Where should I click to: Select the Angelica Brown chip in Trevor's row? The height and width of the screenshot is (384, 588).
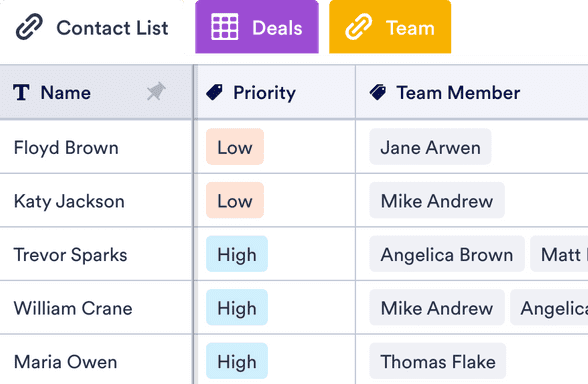[447, 254]
